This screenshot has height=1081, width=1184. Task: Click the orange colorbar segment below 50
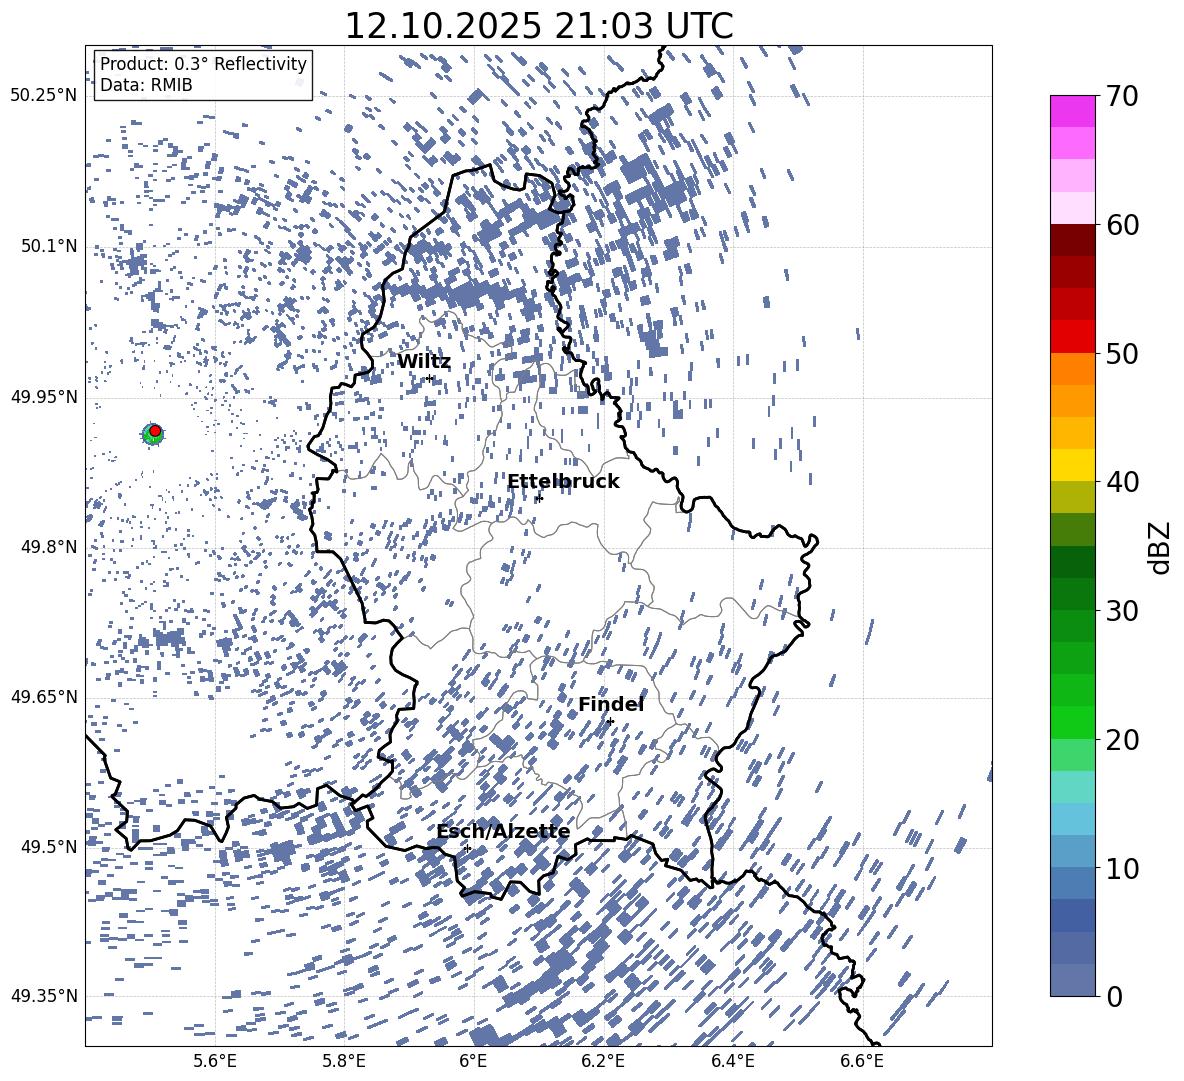coord(1072,368)
